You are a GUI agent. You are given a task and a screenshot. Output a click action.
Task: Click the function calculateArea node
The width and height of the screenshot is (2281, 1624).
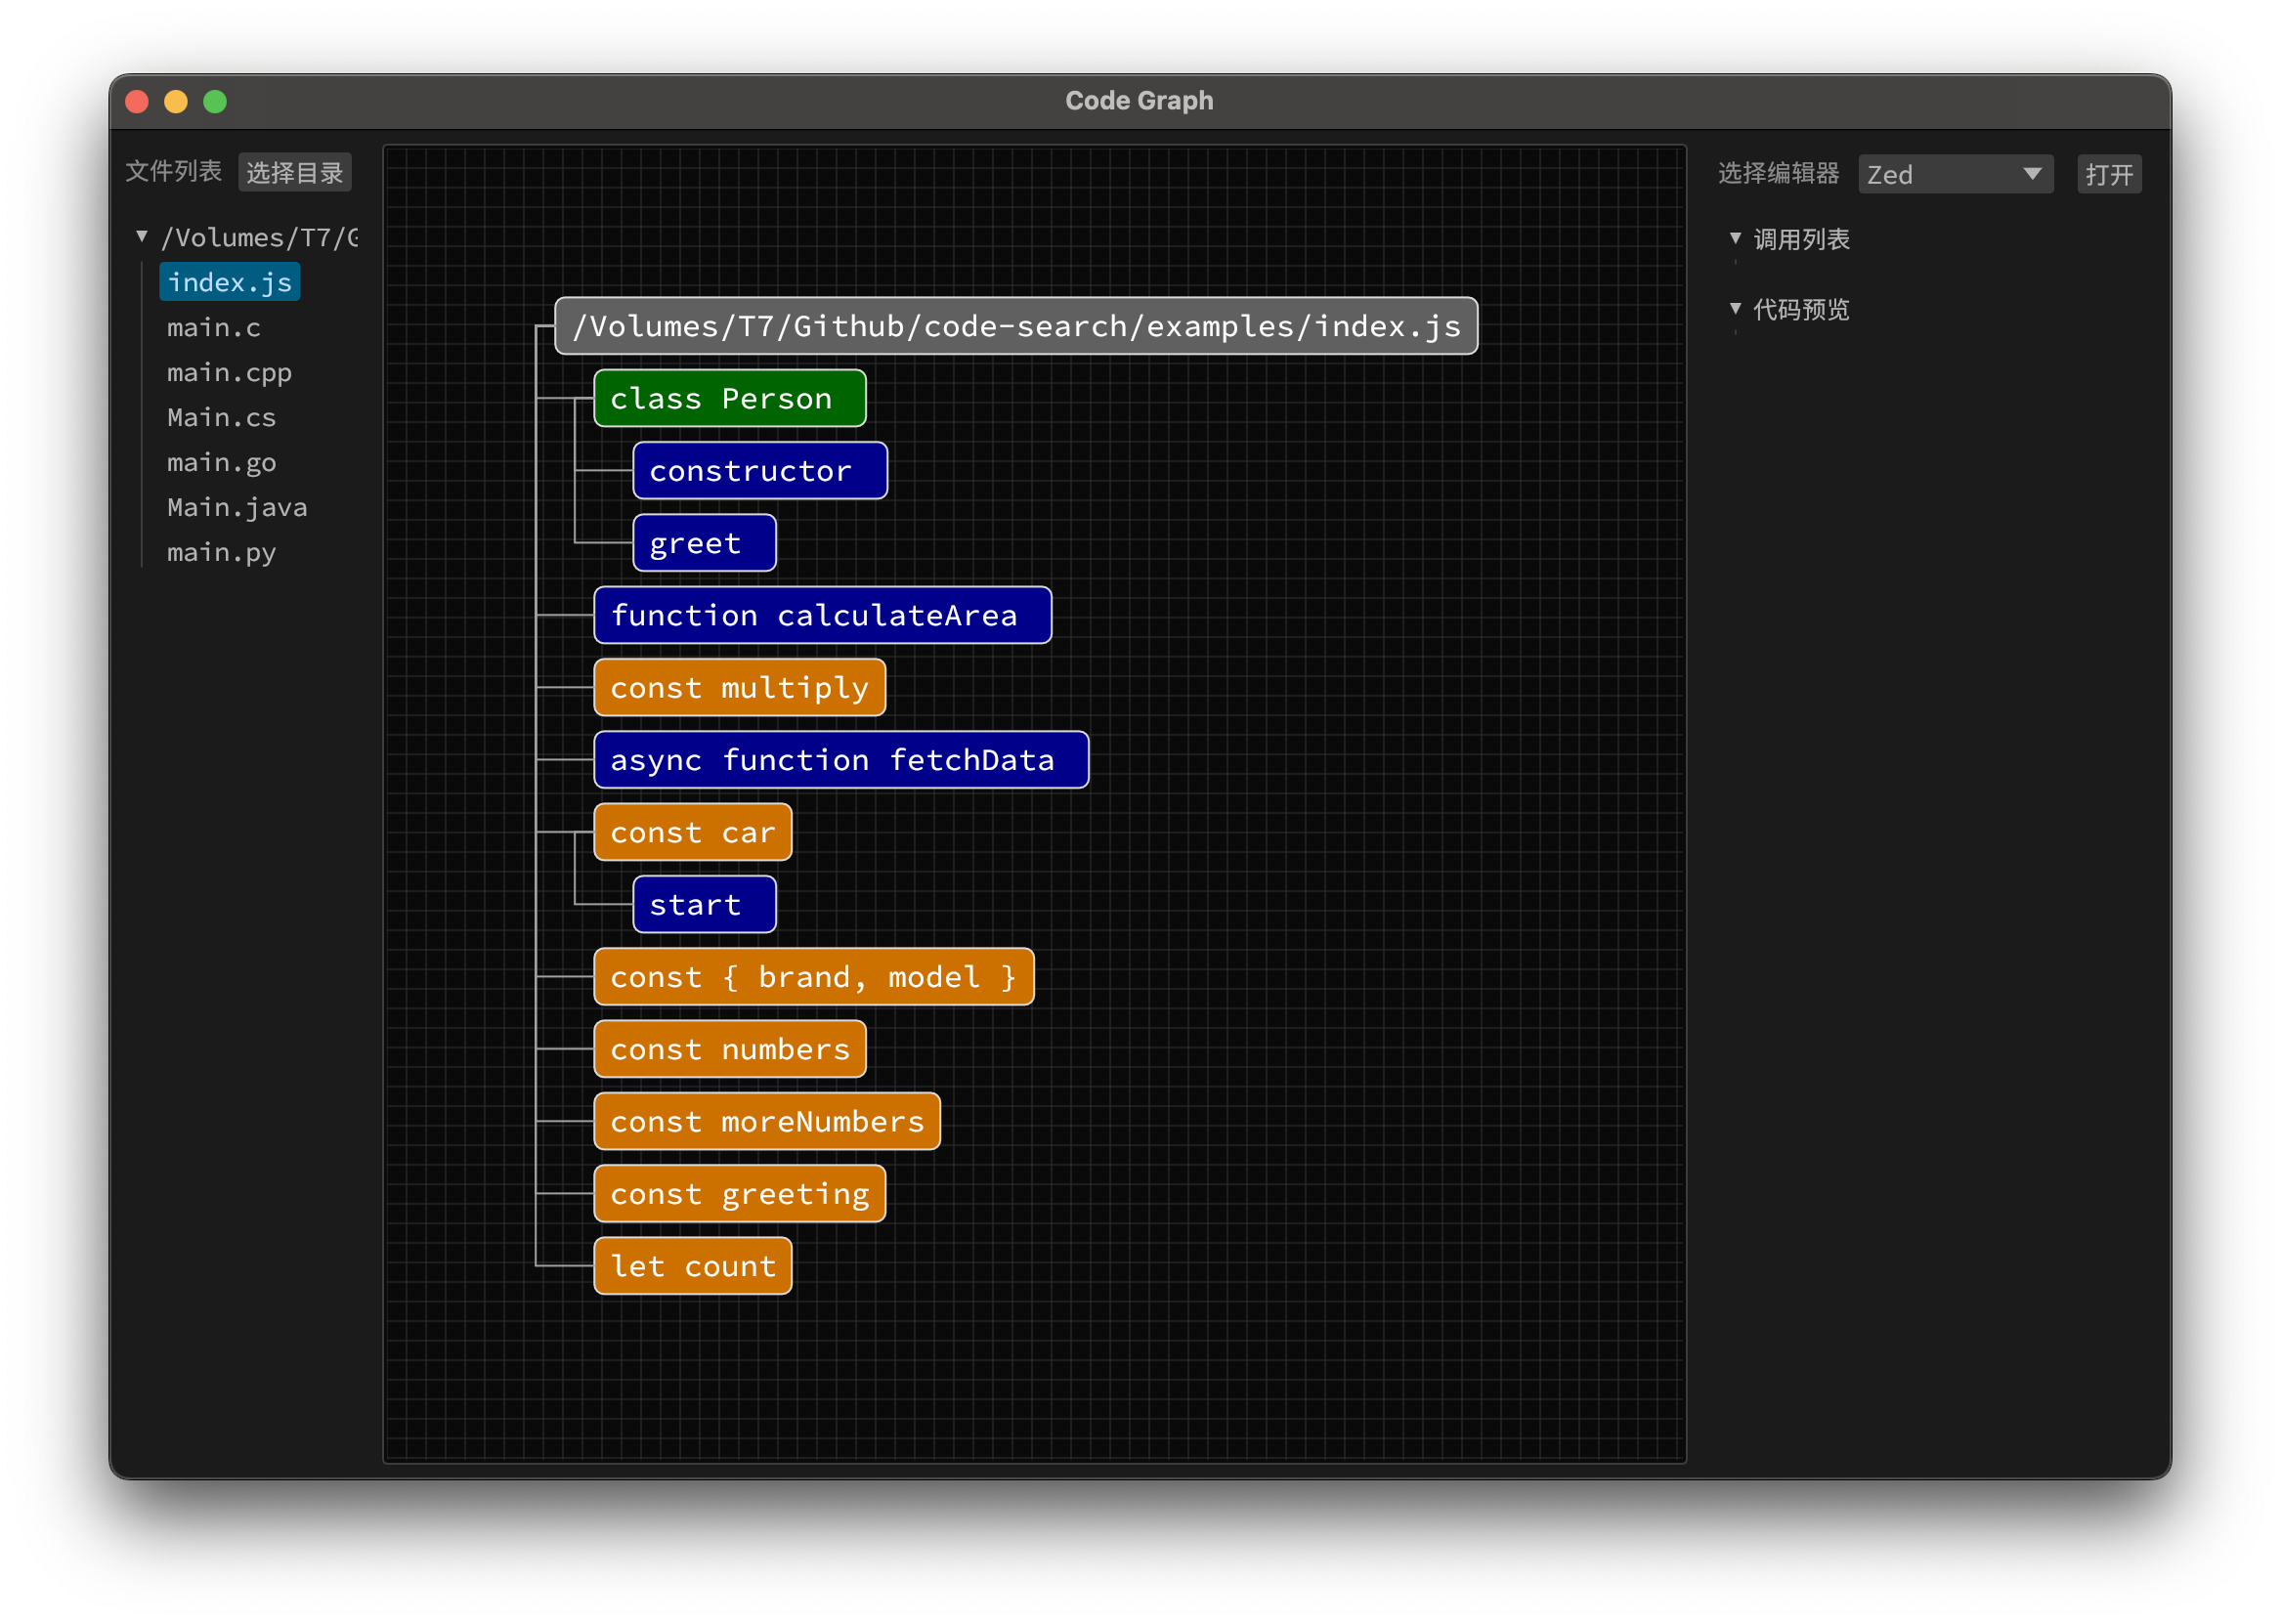[821, 616]
